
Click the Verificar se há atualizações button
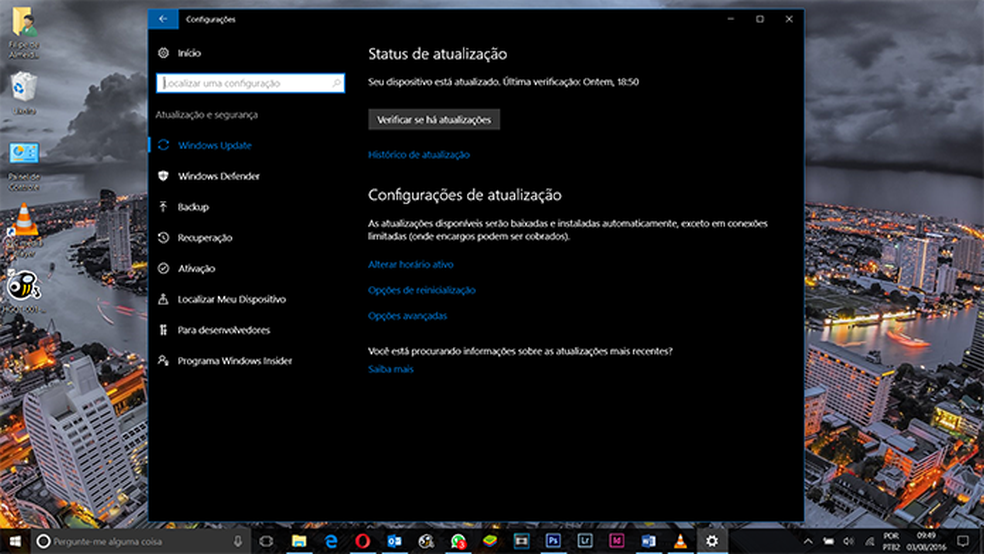pyautogui.click(x=434, y=119)
